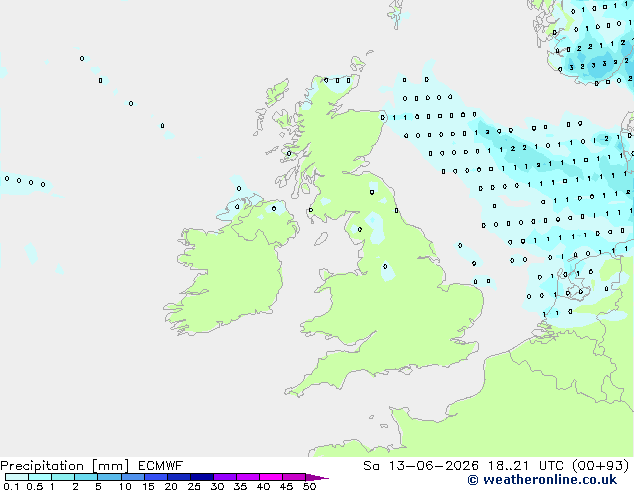Click the '10' legend value

125,486
